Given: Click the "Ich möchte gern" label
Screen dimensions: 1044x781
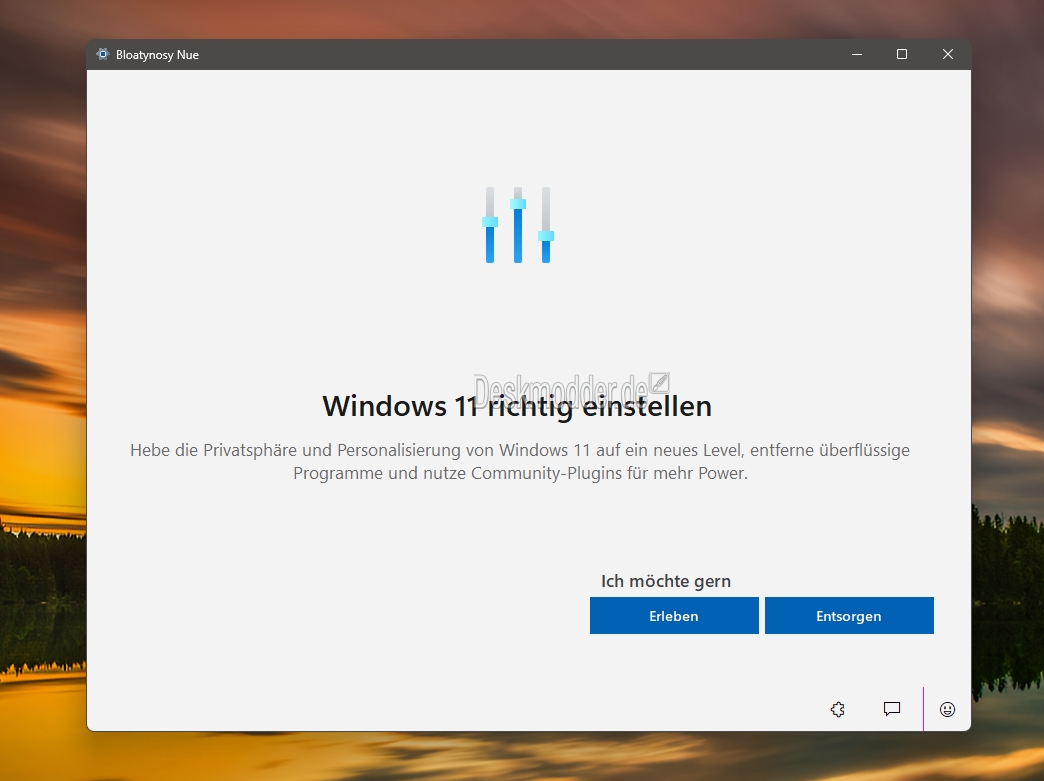Looking at the screenshot, I should pos(666,581).
